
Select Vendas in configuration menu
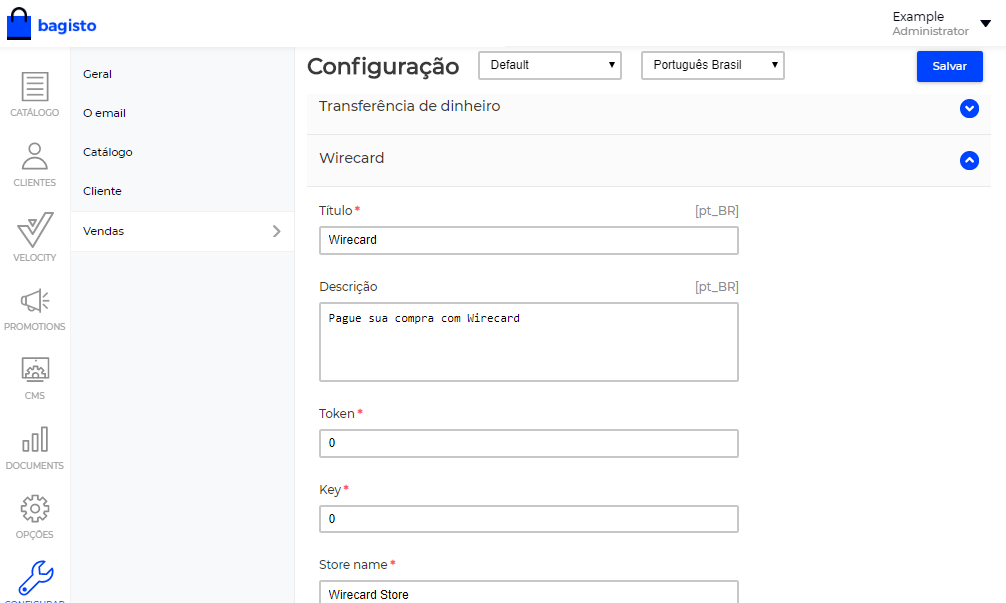tap(182, 231)
